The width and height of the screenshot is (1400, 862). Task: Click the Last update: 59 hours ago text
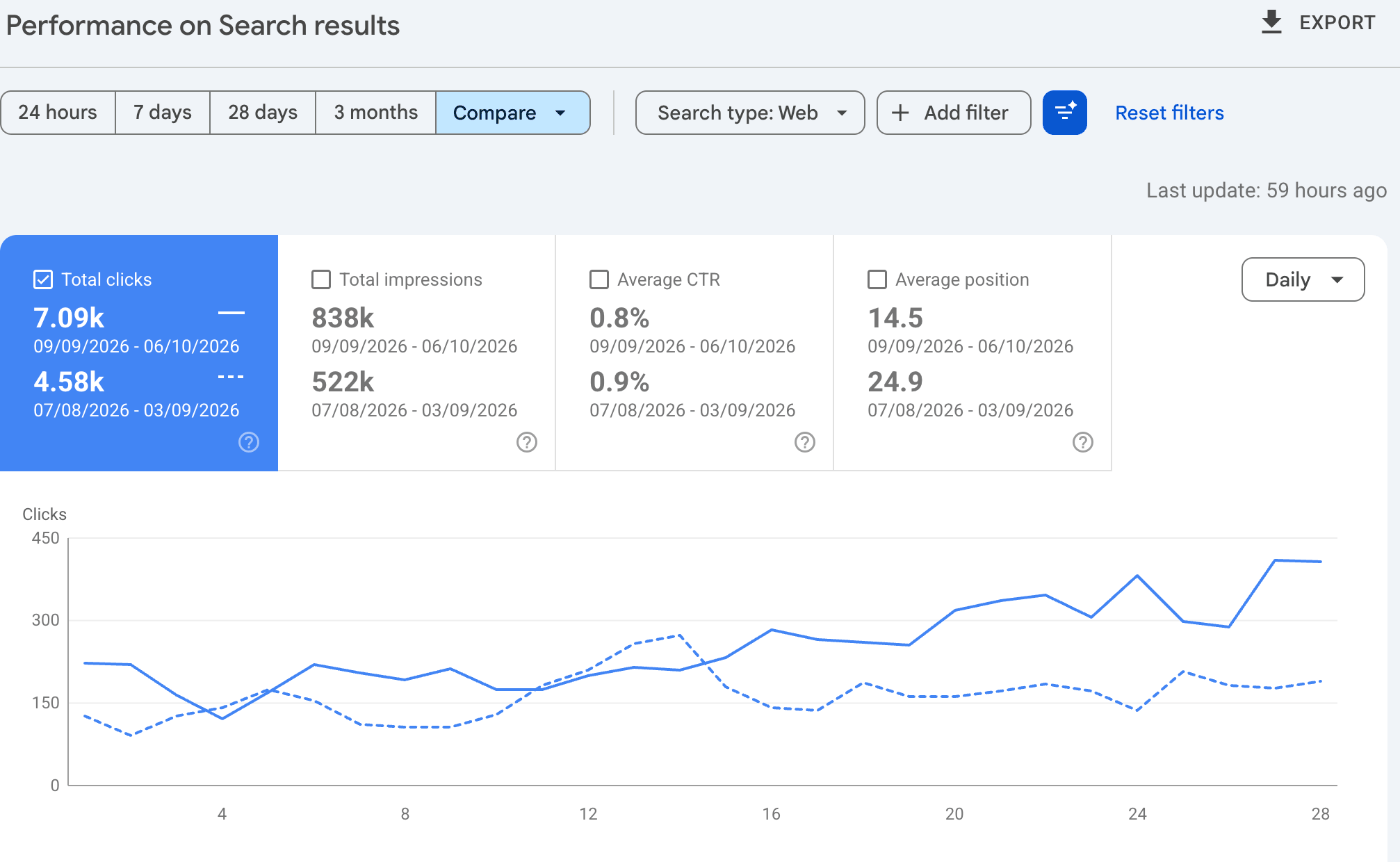pos(1267,190)
